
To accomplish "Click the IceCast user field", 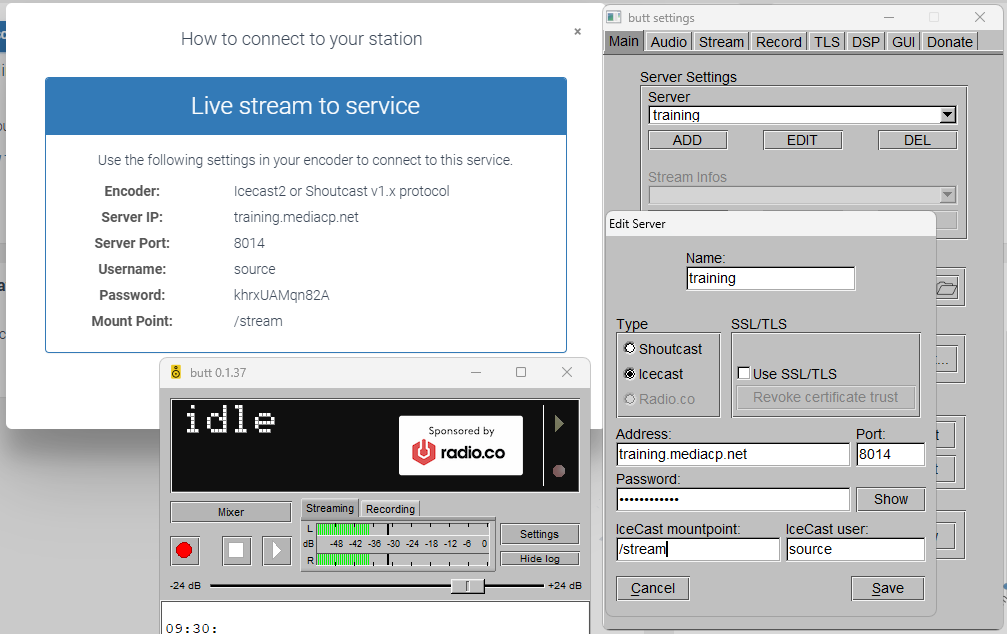I will [855, 549].
